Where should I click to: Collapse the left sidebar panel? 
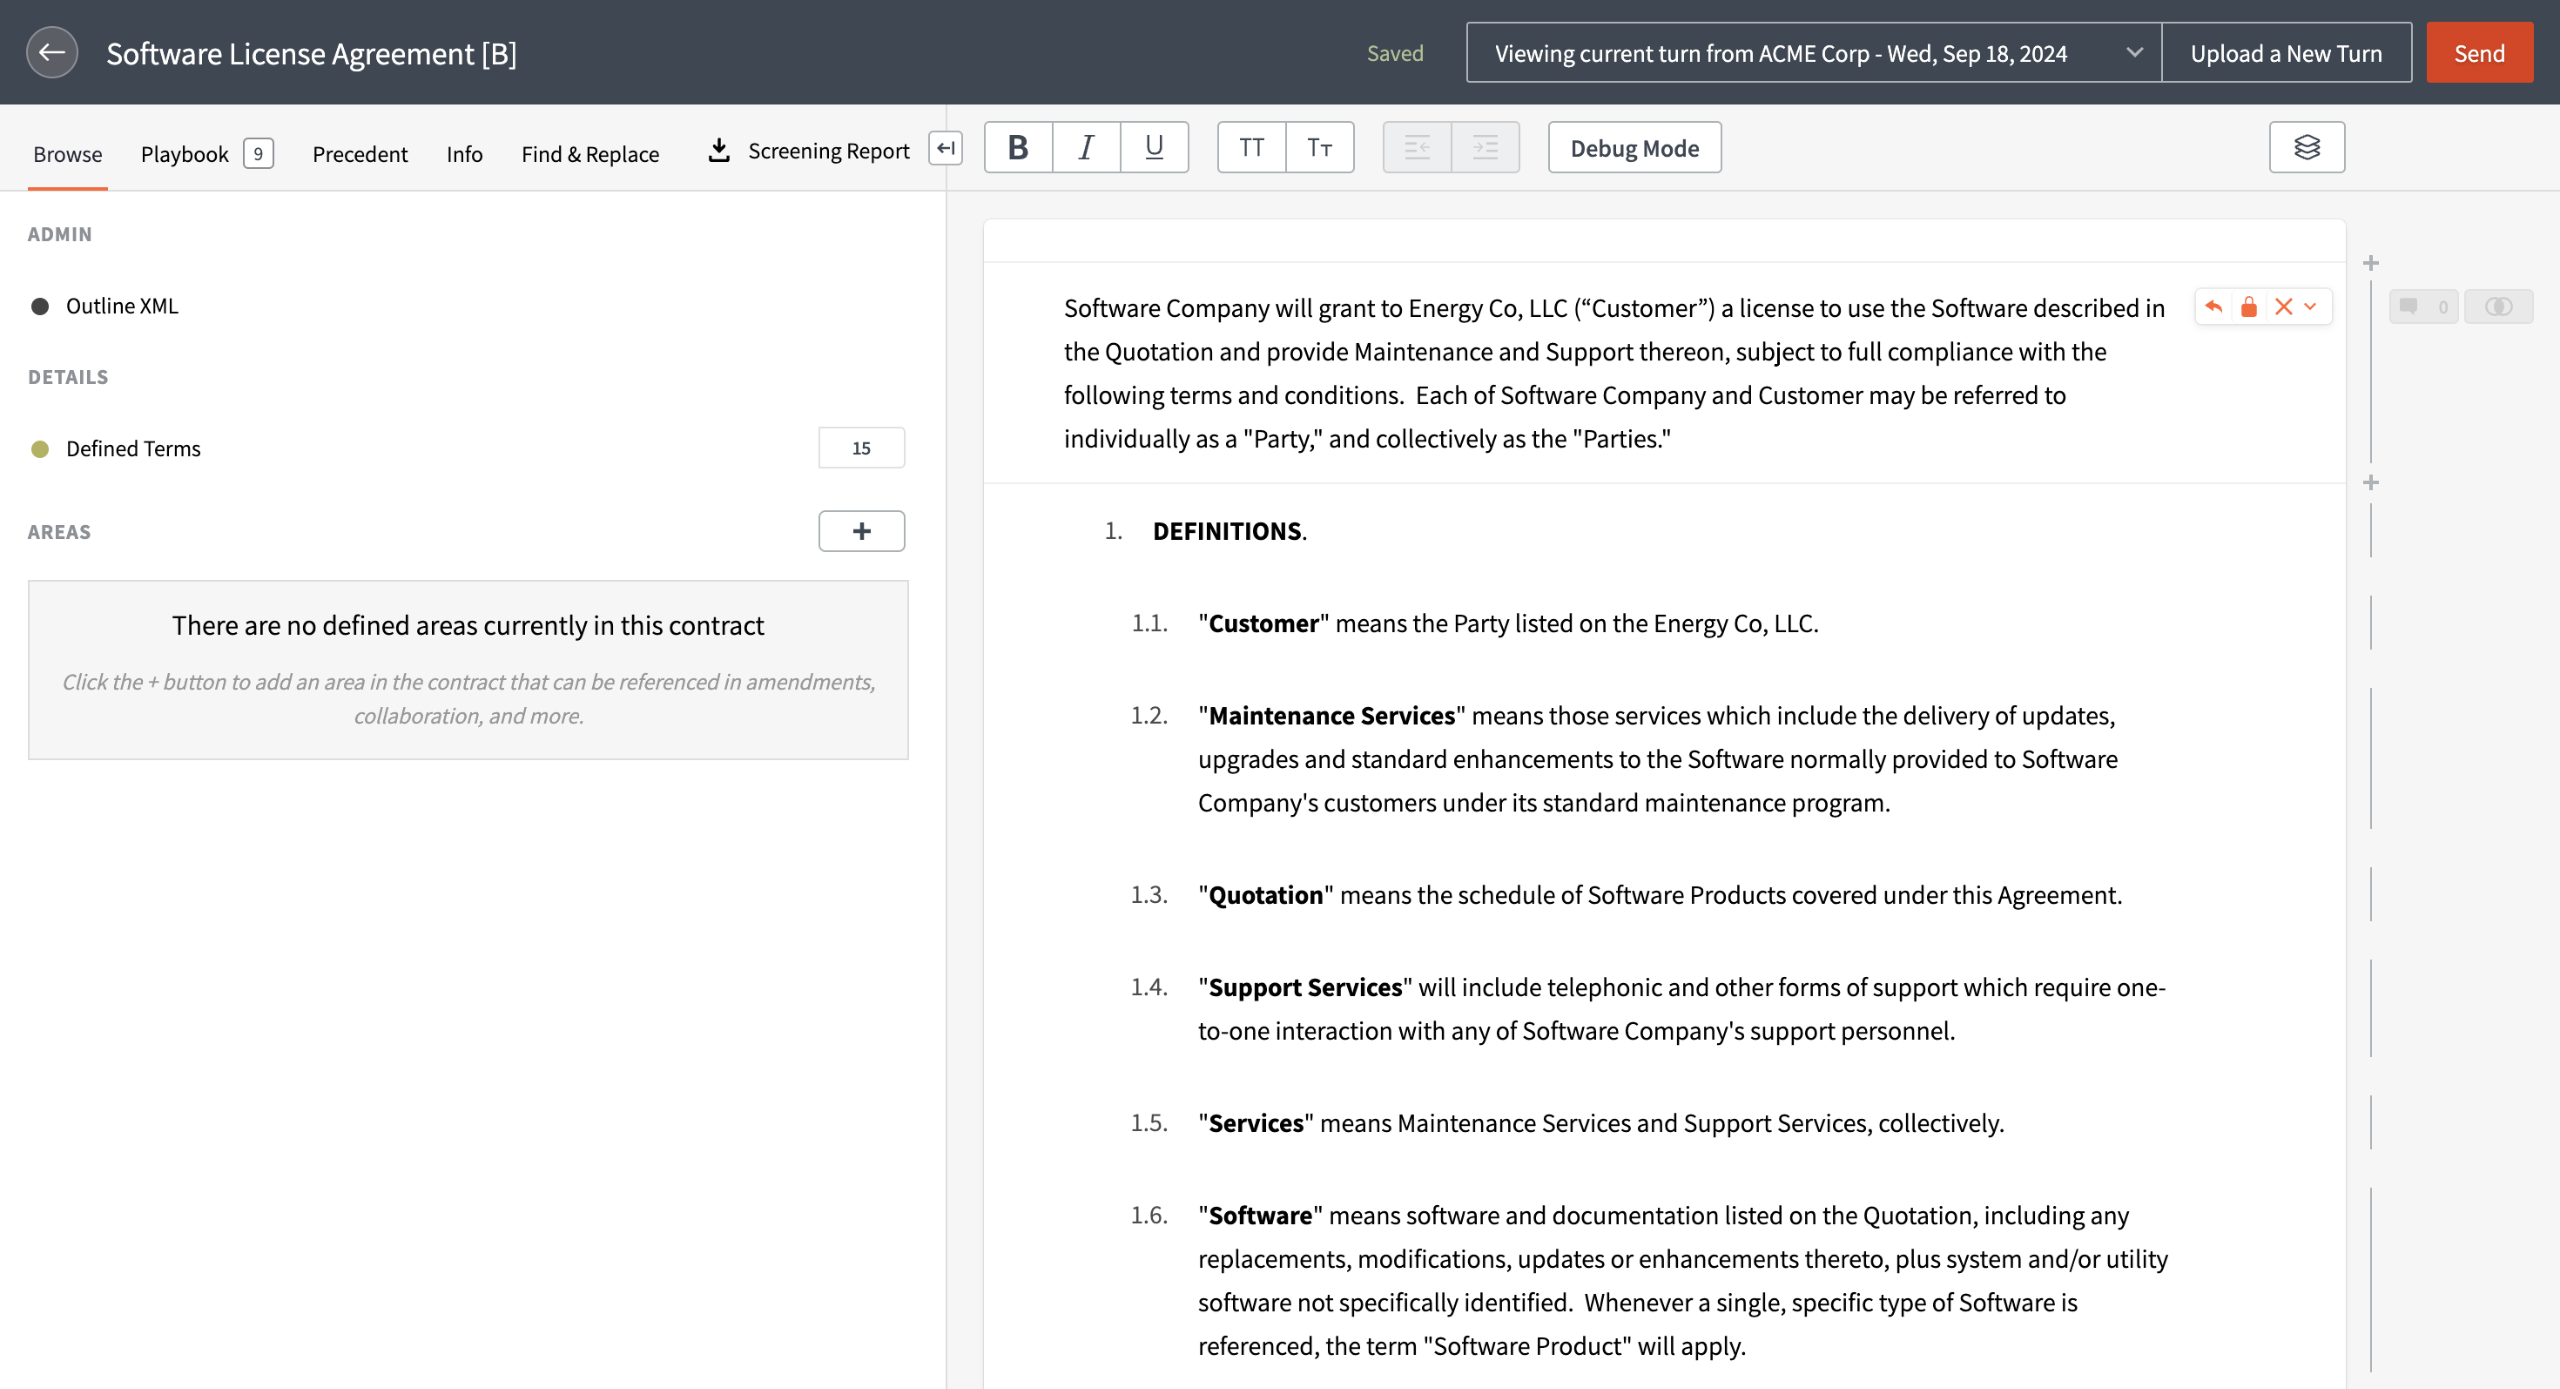[945, 148]
